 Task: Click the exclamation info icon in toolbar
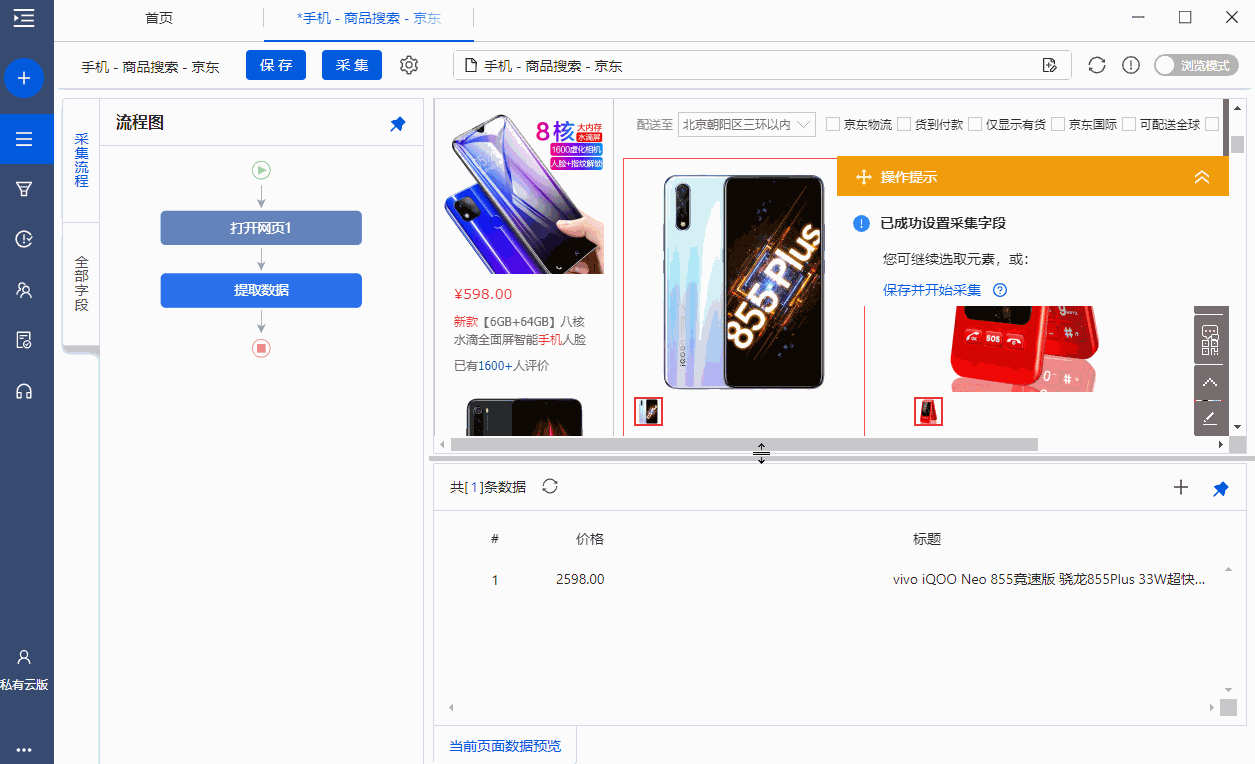[1131, 65]
